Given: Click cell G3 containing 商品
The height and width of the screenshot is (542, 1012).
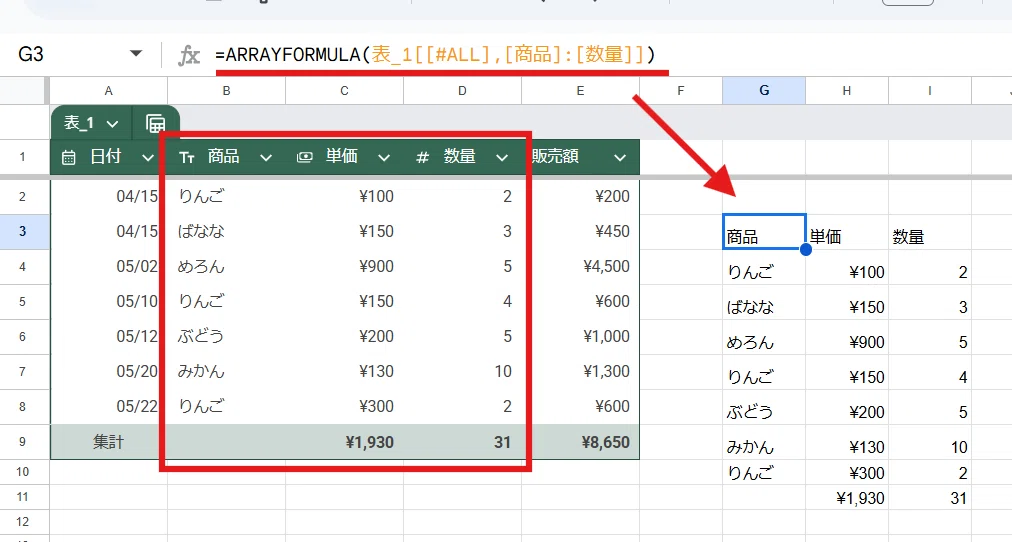Looking at the screenshot, I should click(764, 232).
